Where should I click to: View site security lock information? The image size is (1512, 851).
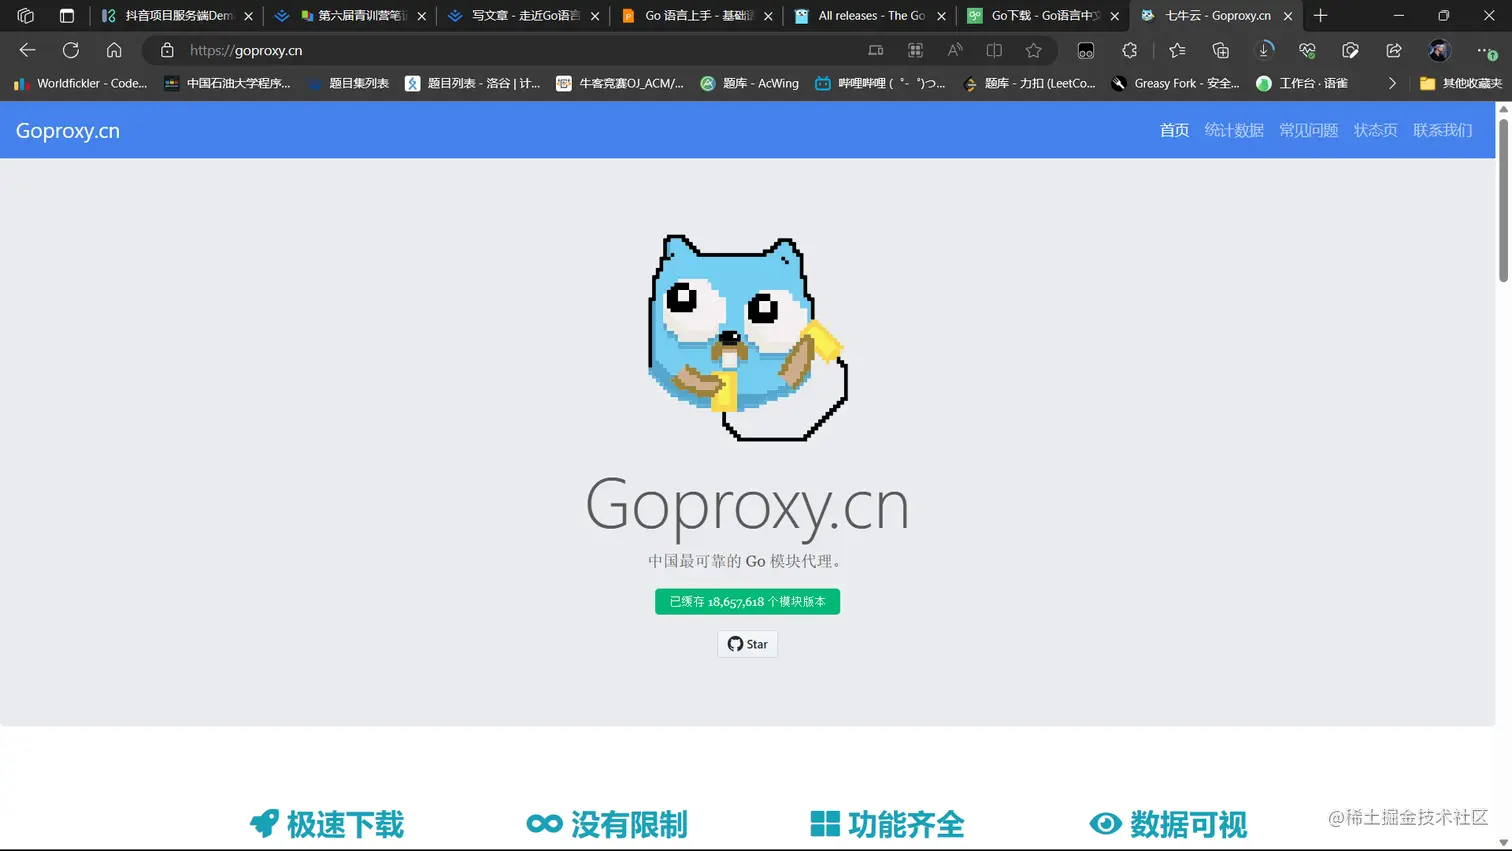point(167,50)
